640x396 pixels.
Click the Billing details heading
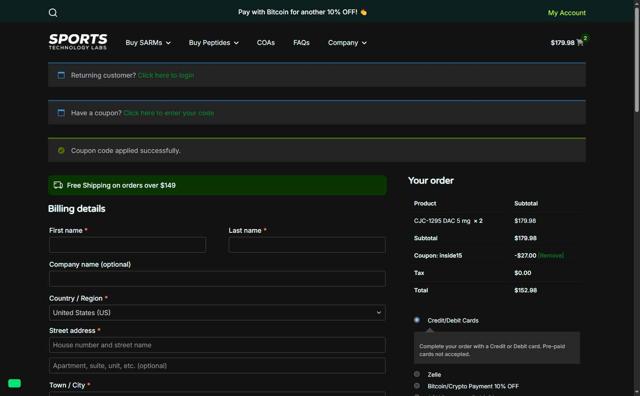click(x=77, y=209)
